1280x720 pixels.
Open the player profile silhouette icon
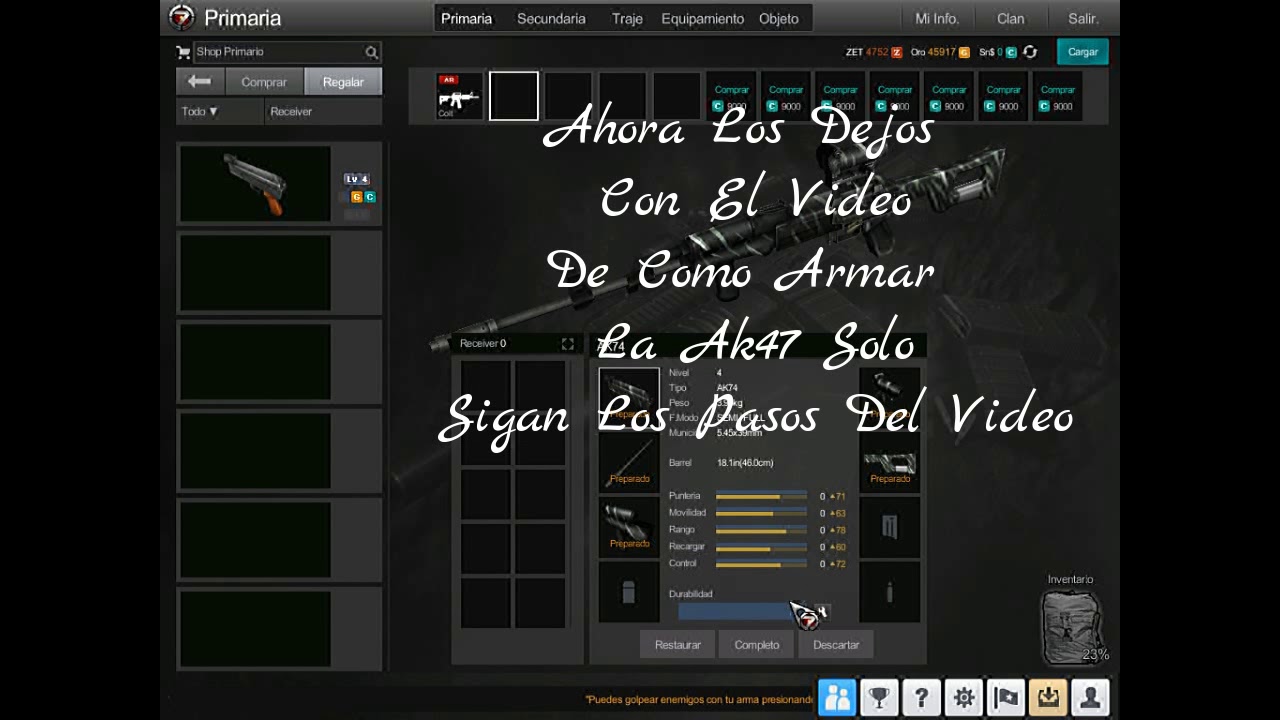(x=1091, y=698)
